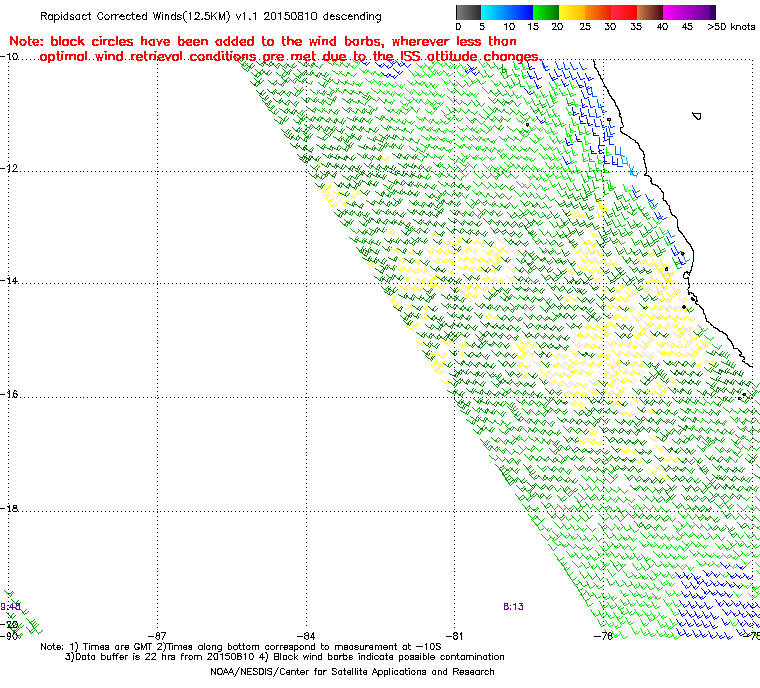Click the 'Data buffer is 22 hrs' footer line
Image resolution: width=760 pixels, height=688 pixels.
[285, 657]
